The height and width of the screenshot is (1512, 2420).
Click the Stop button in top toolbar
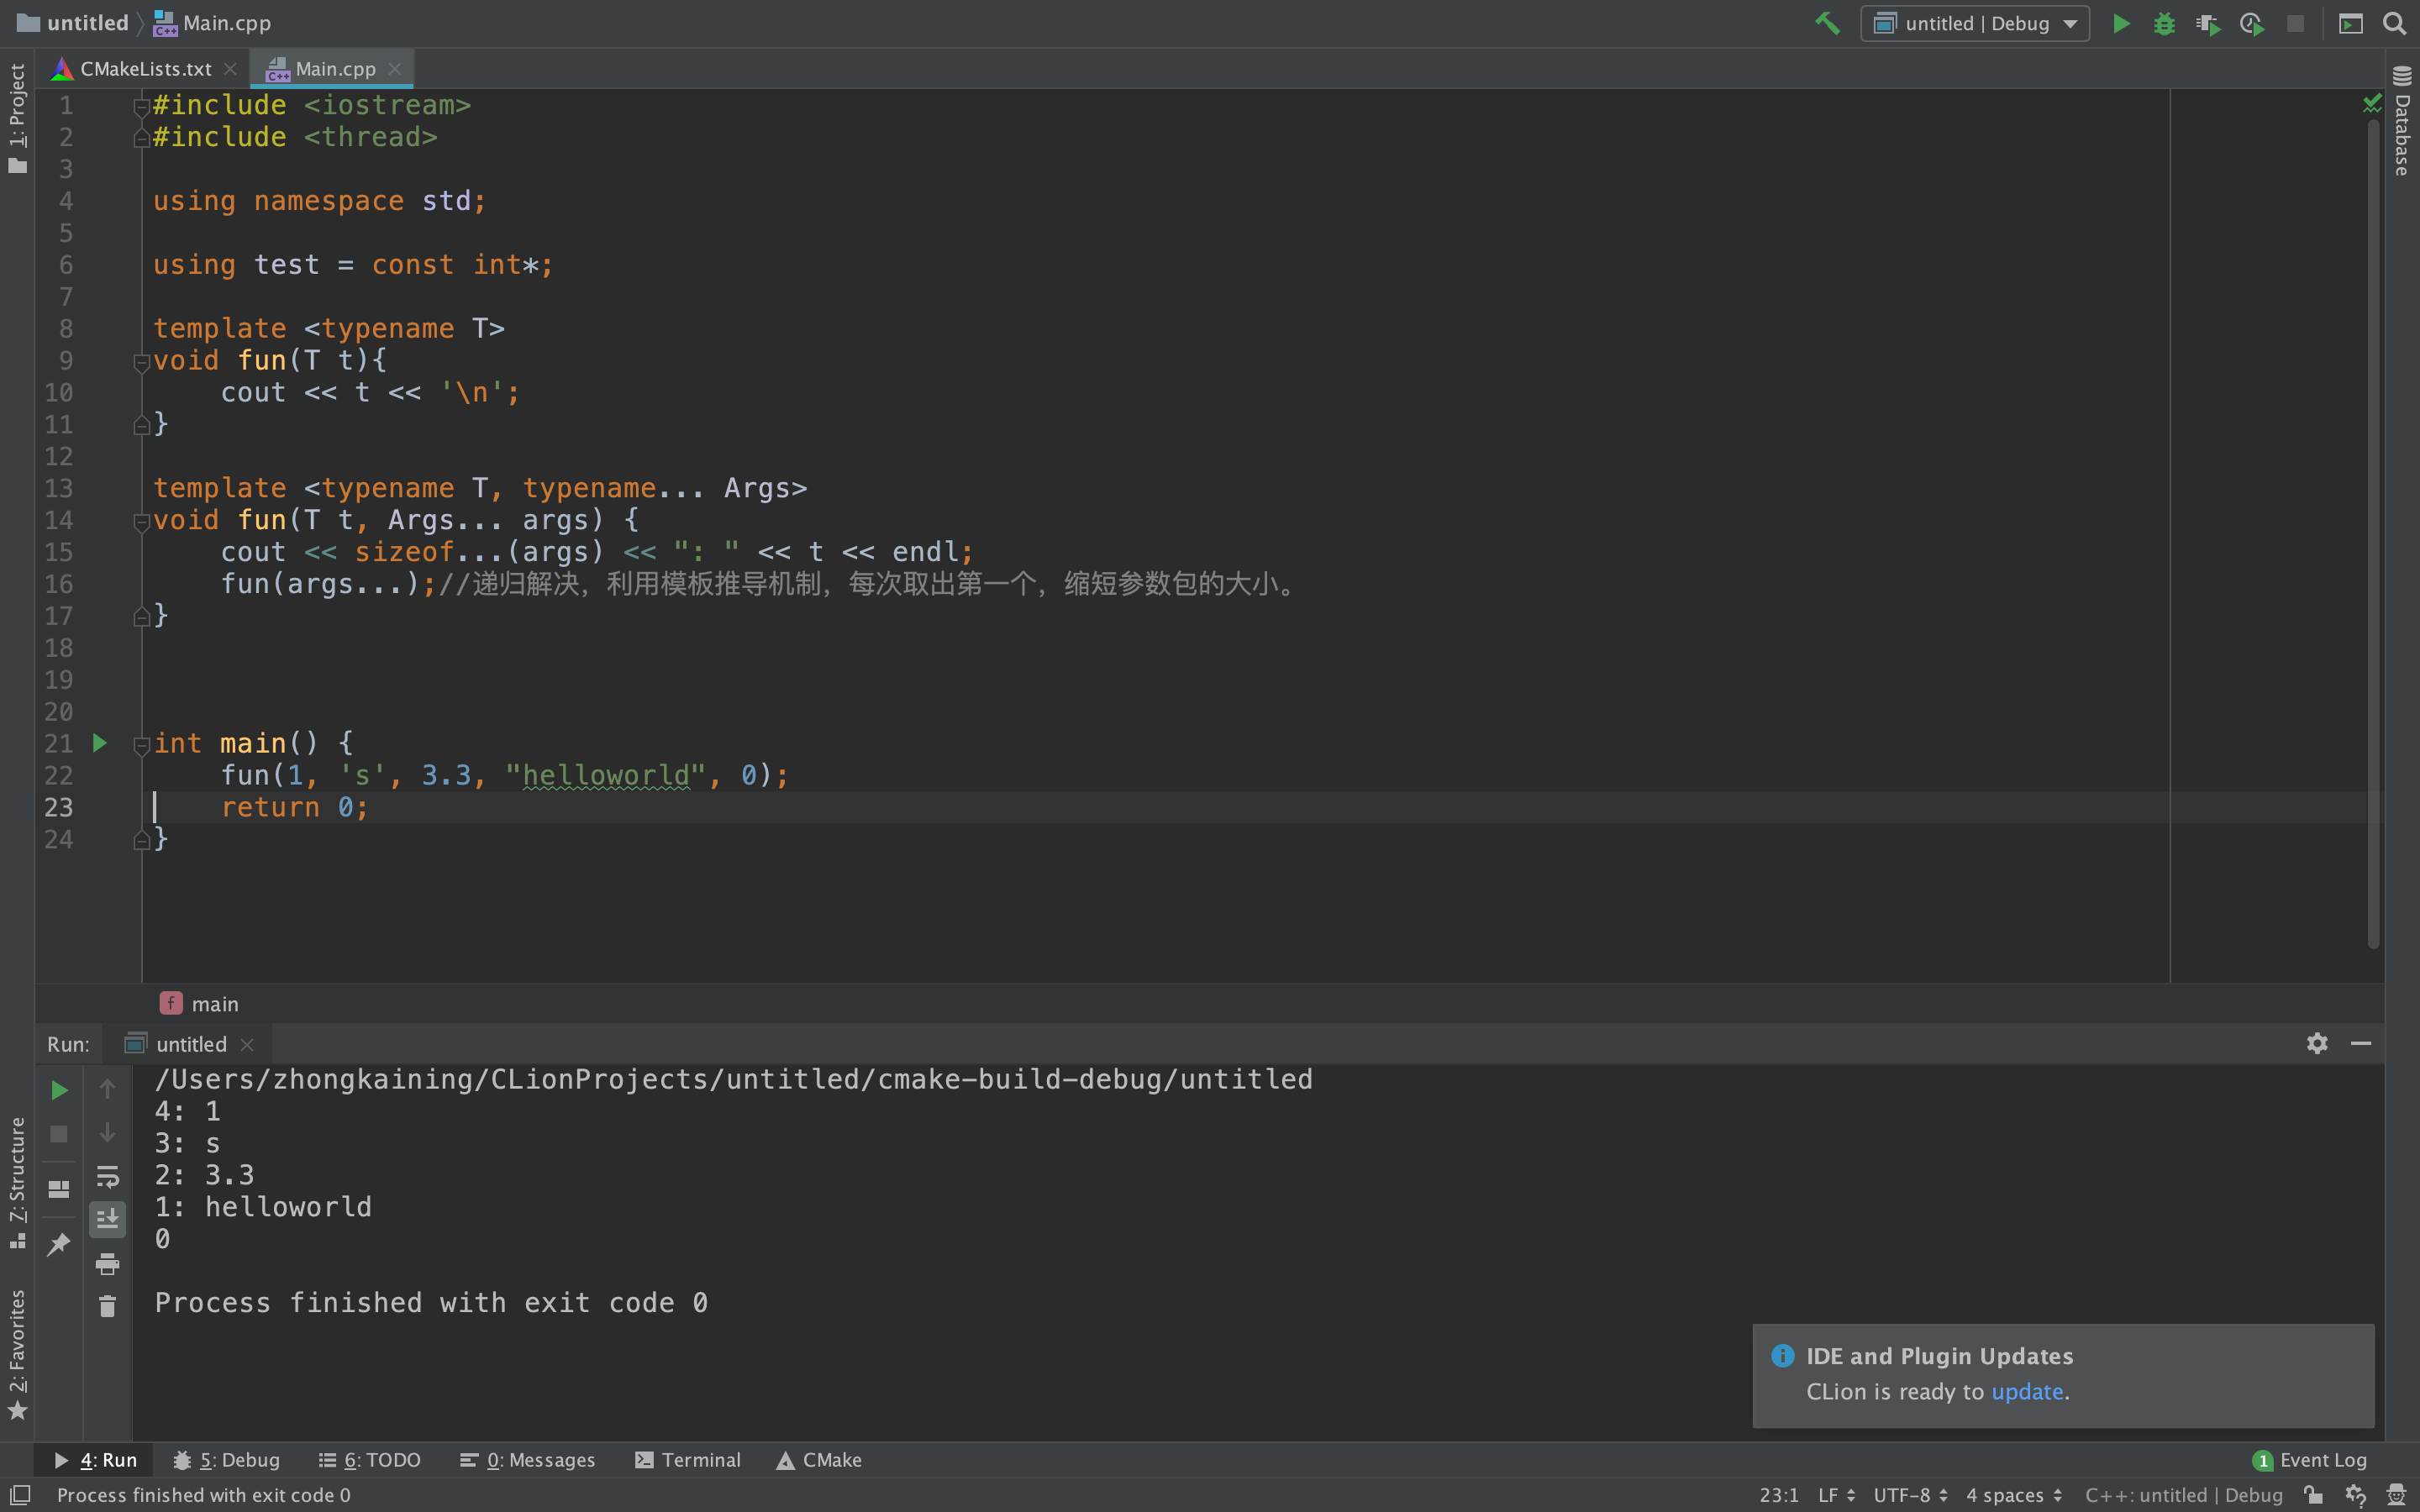pyautogui.click(x=2295, y=23)
